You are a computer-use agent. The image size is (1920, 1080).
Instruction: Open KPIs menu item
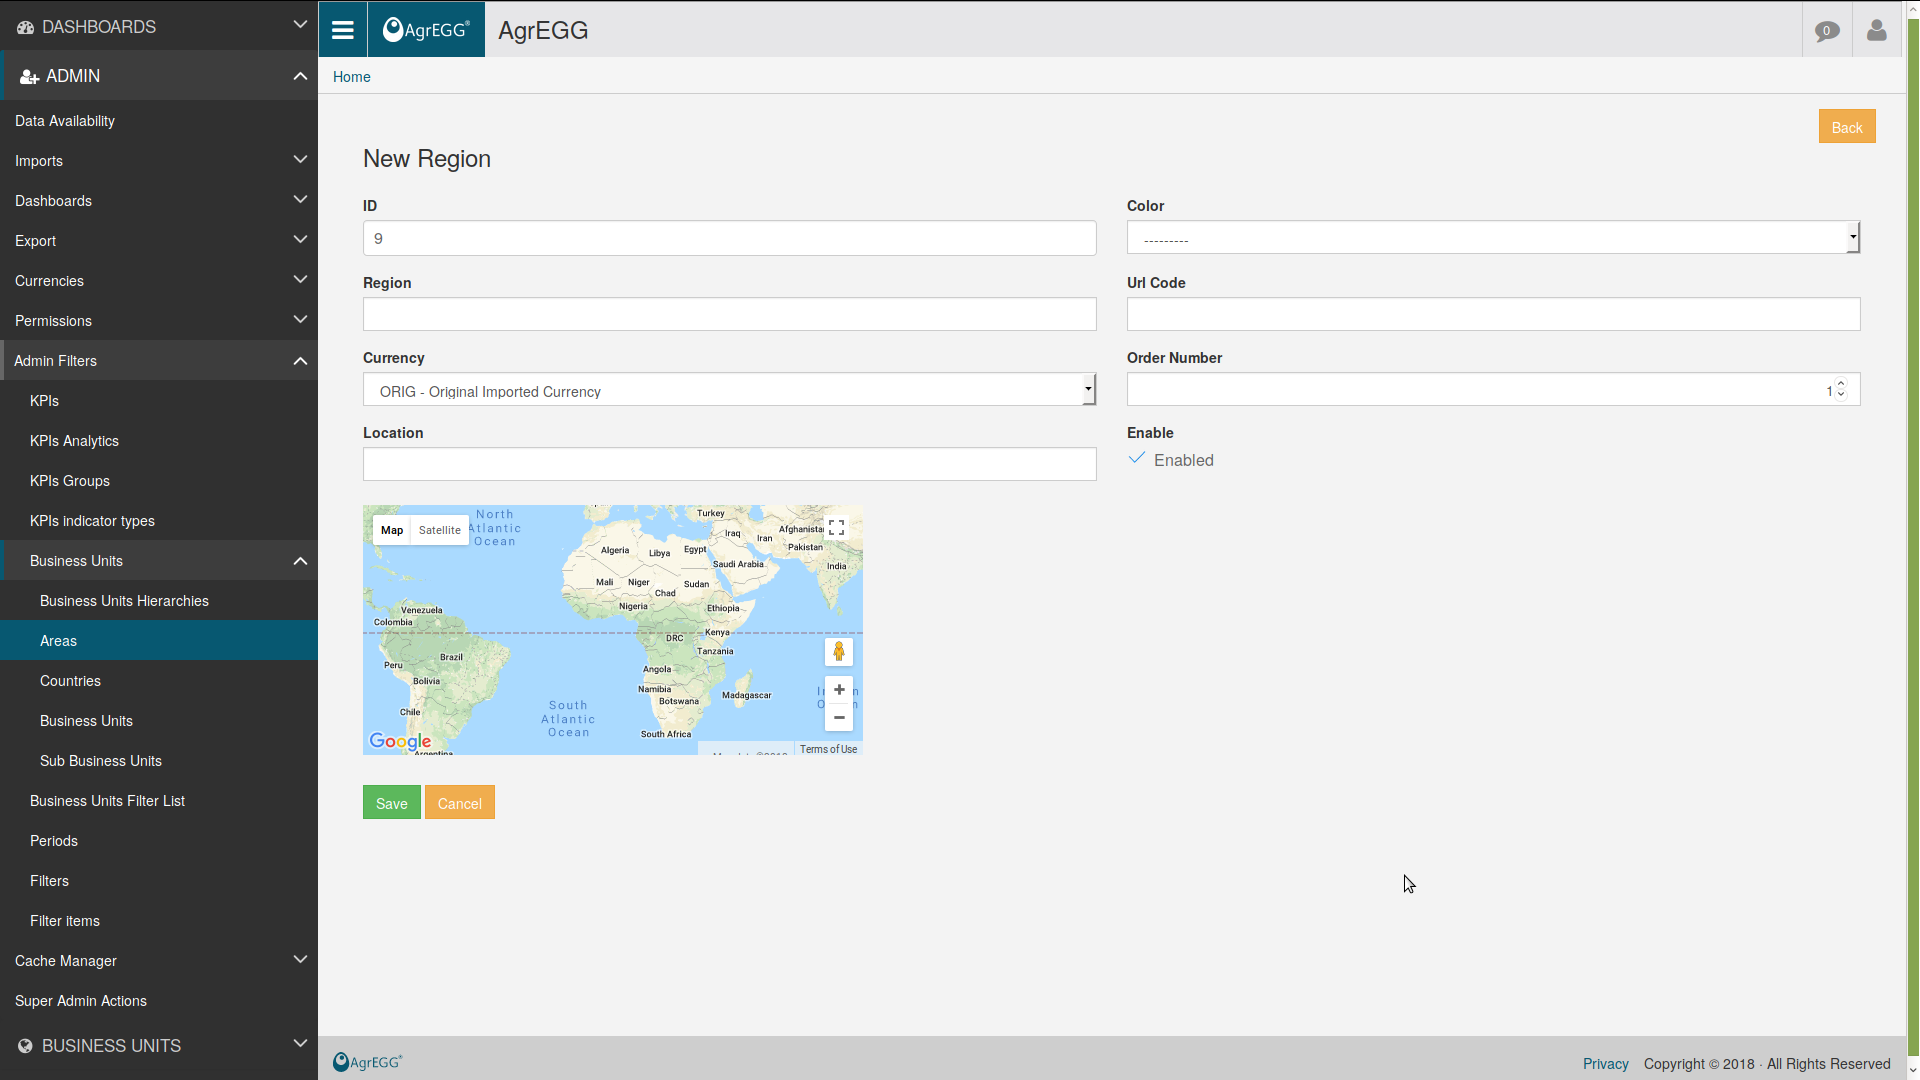click(159, 401)
